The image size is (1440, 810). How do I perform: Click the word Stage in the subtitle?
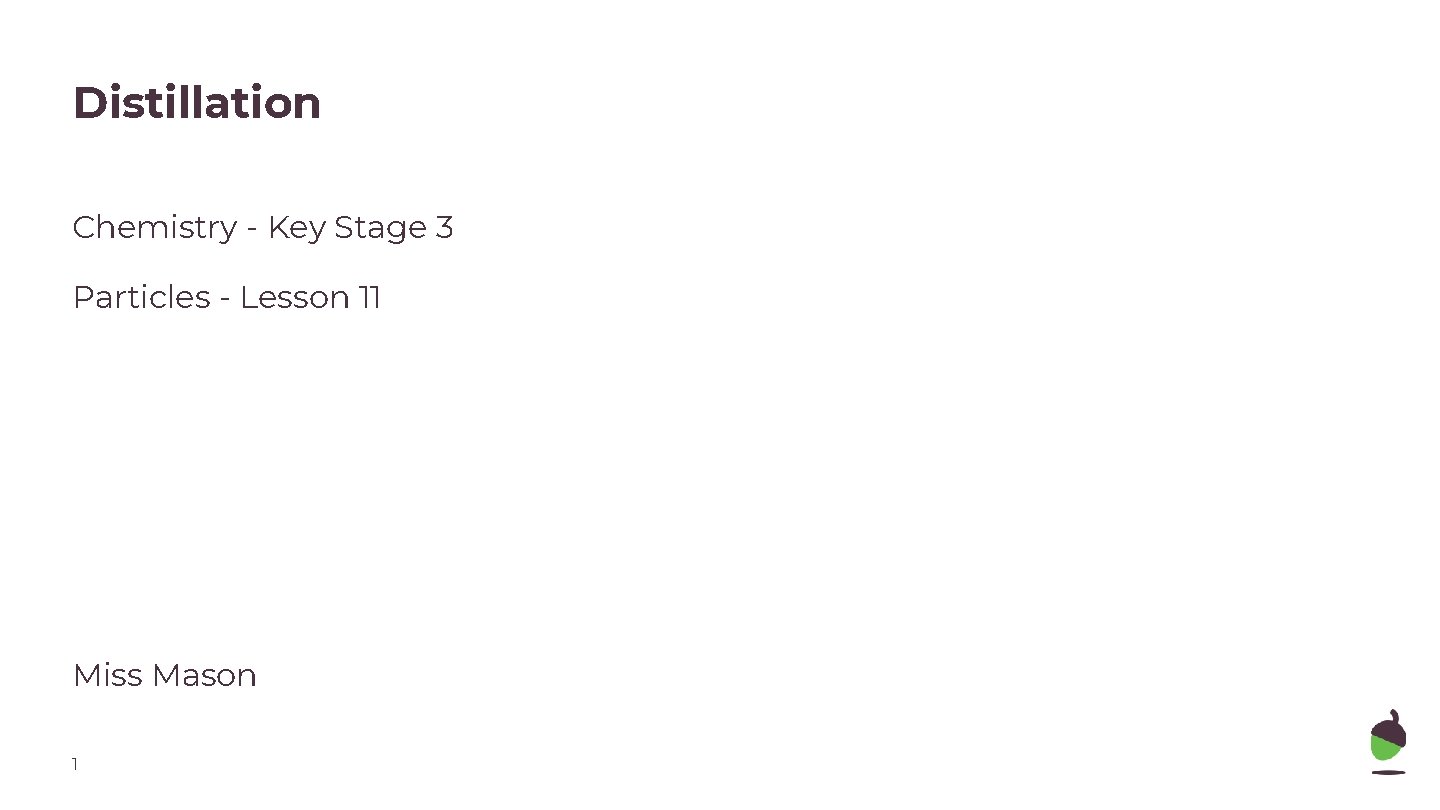pyautogui.click(x=380, y=228)
